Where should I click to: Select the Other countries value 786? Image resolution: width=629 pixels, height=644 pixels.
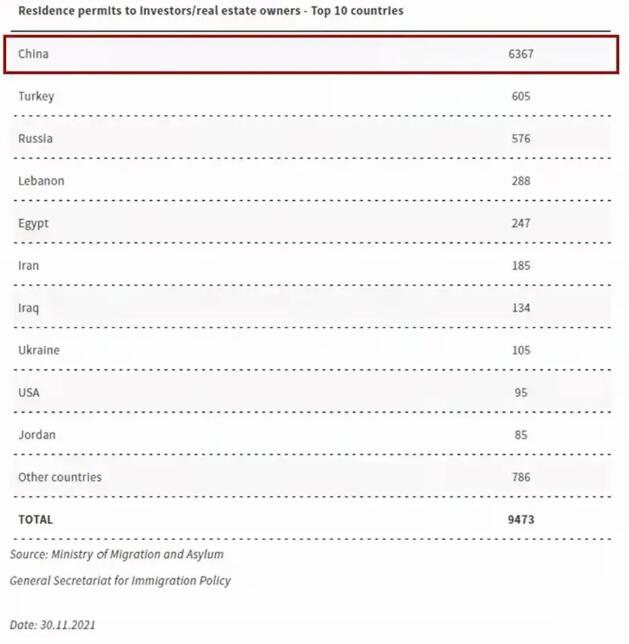tap(520, 477)
